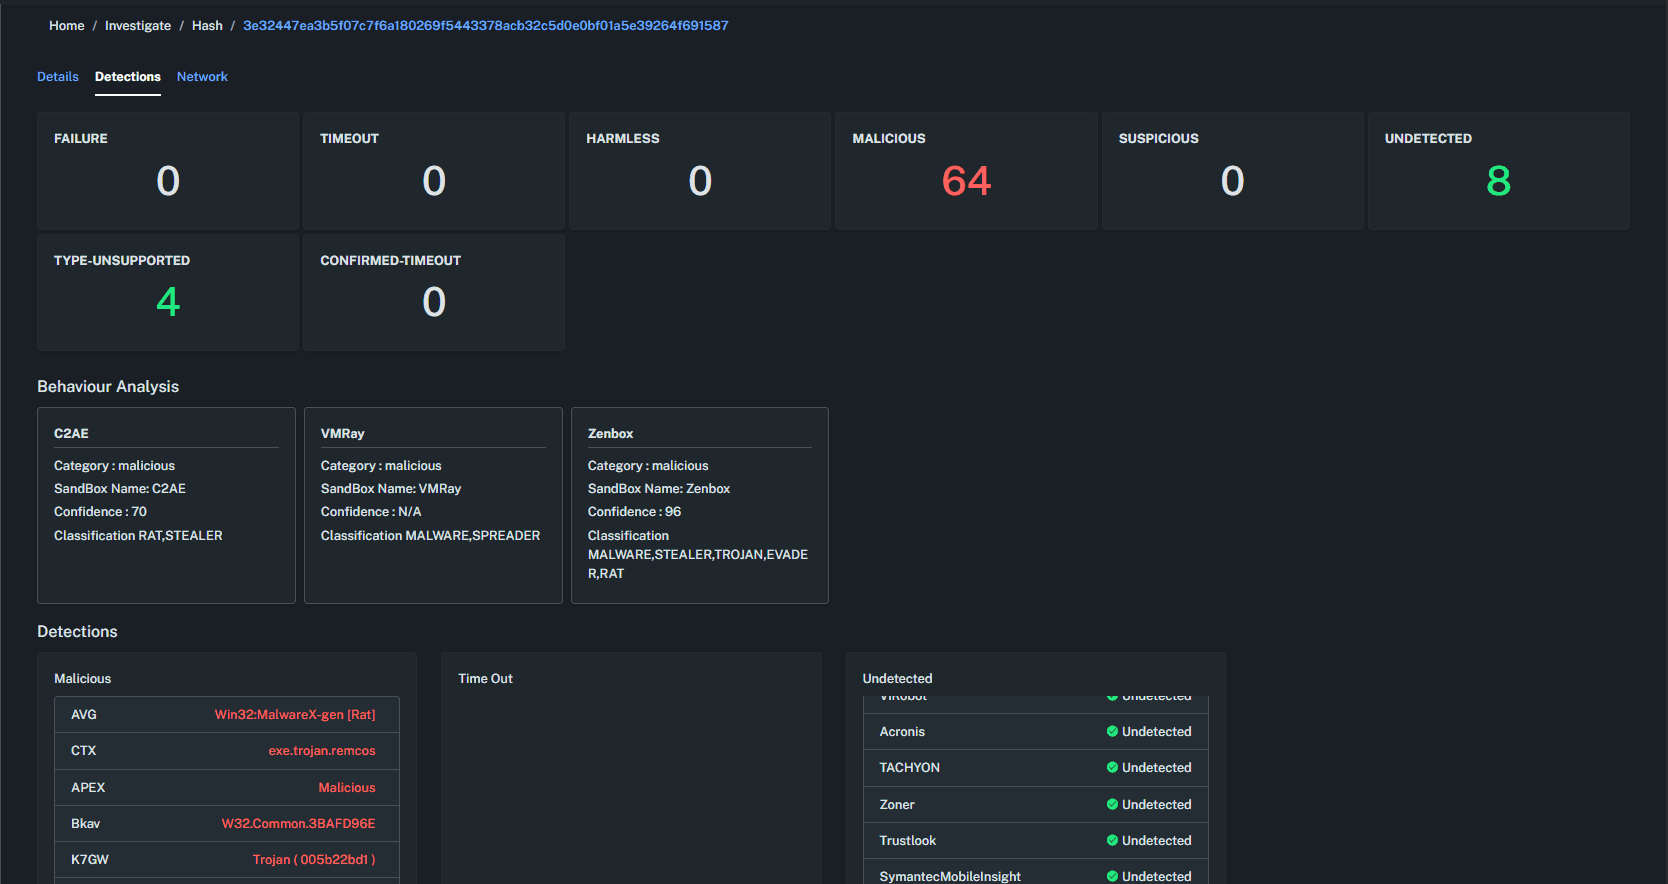Go to Home in breadcrumb

pos(67,26)
